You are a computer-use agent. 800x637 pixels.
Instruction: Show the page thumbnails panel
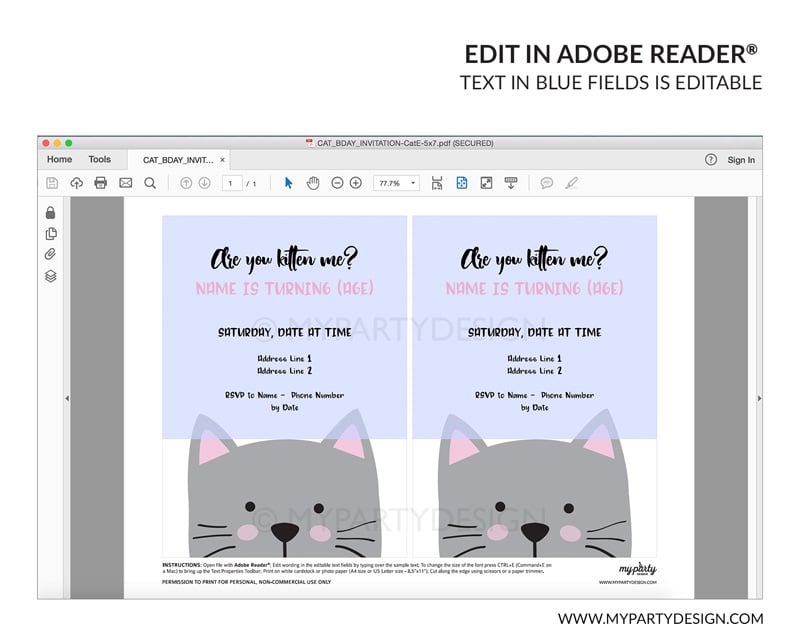pos(51,234)
